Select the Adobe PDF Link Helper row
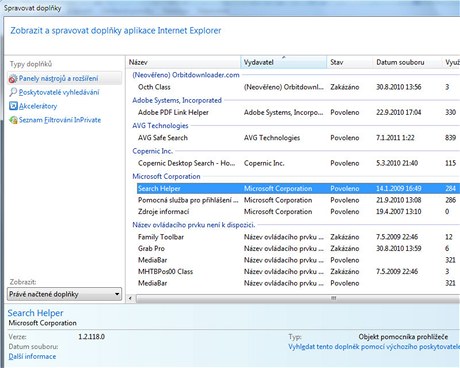This screenshot has width=460, height=368. pyautogui.click(x=298, y=113)
